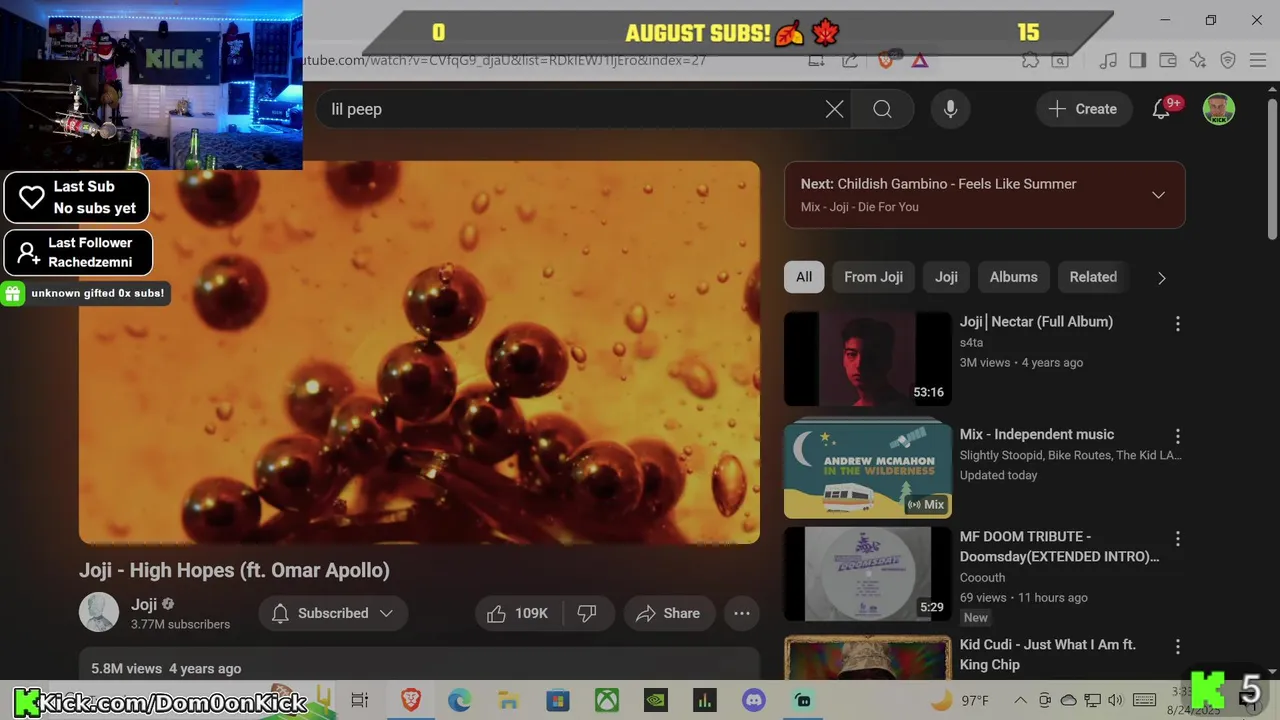Screen dimensions: 1280x720
Task: Open the browser hamburger main menu
Action: pyautogui.click(x=1258, y=60)
